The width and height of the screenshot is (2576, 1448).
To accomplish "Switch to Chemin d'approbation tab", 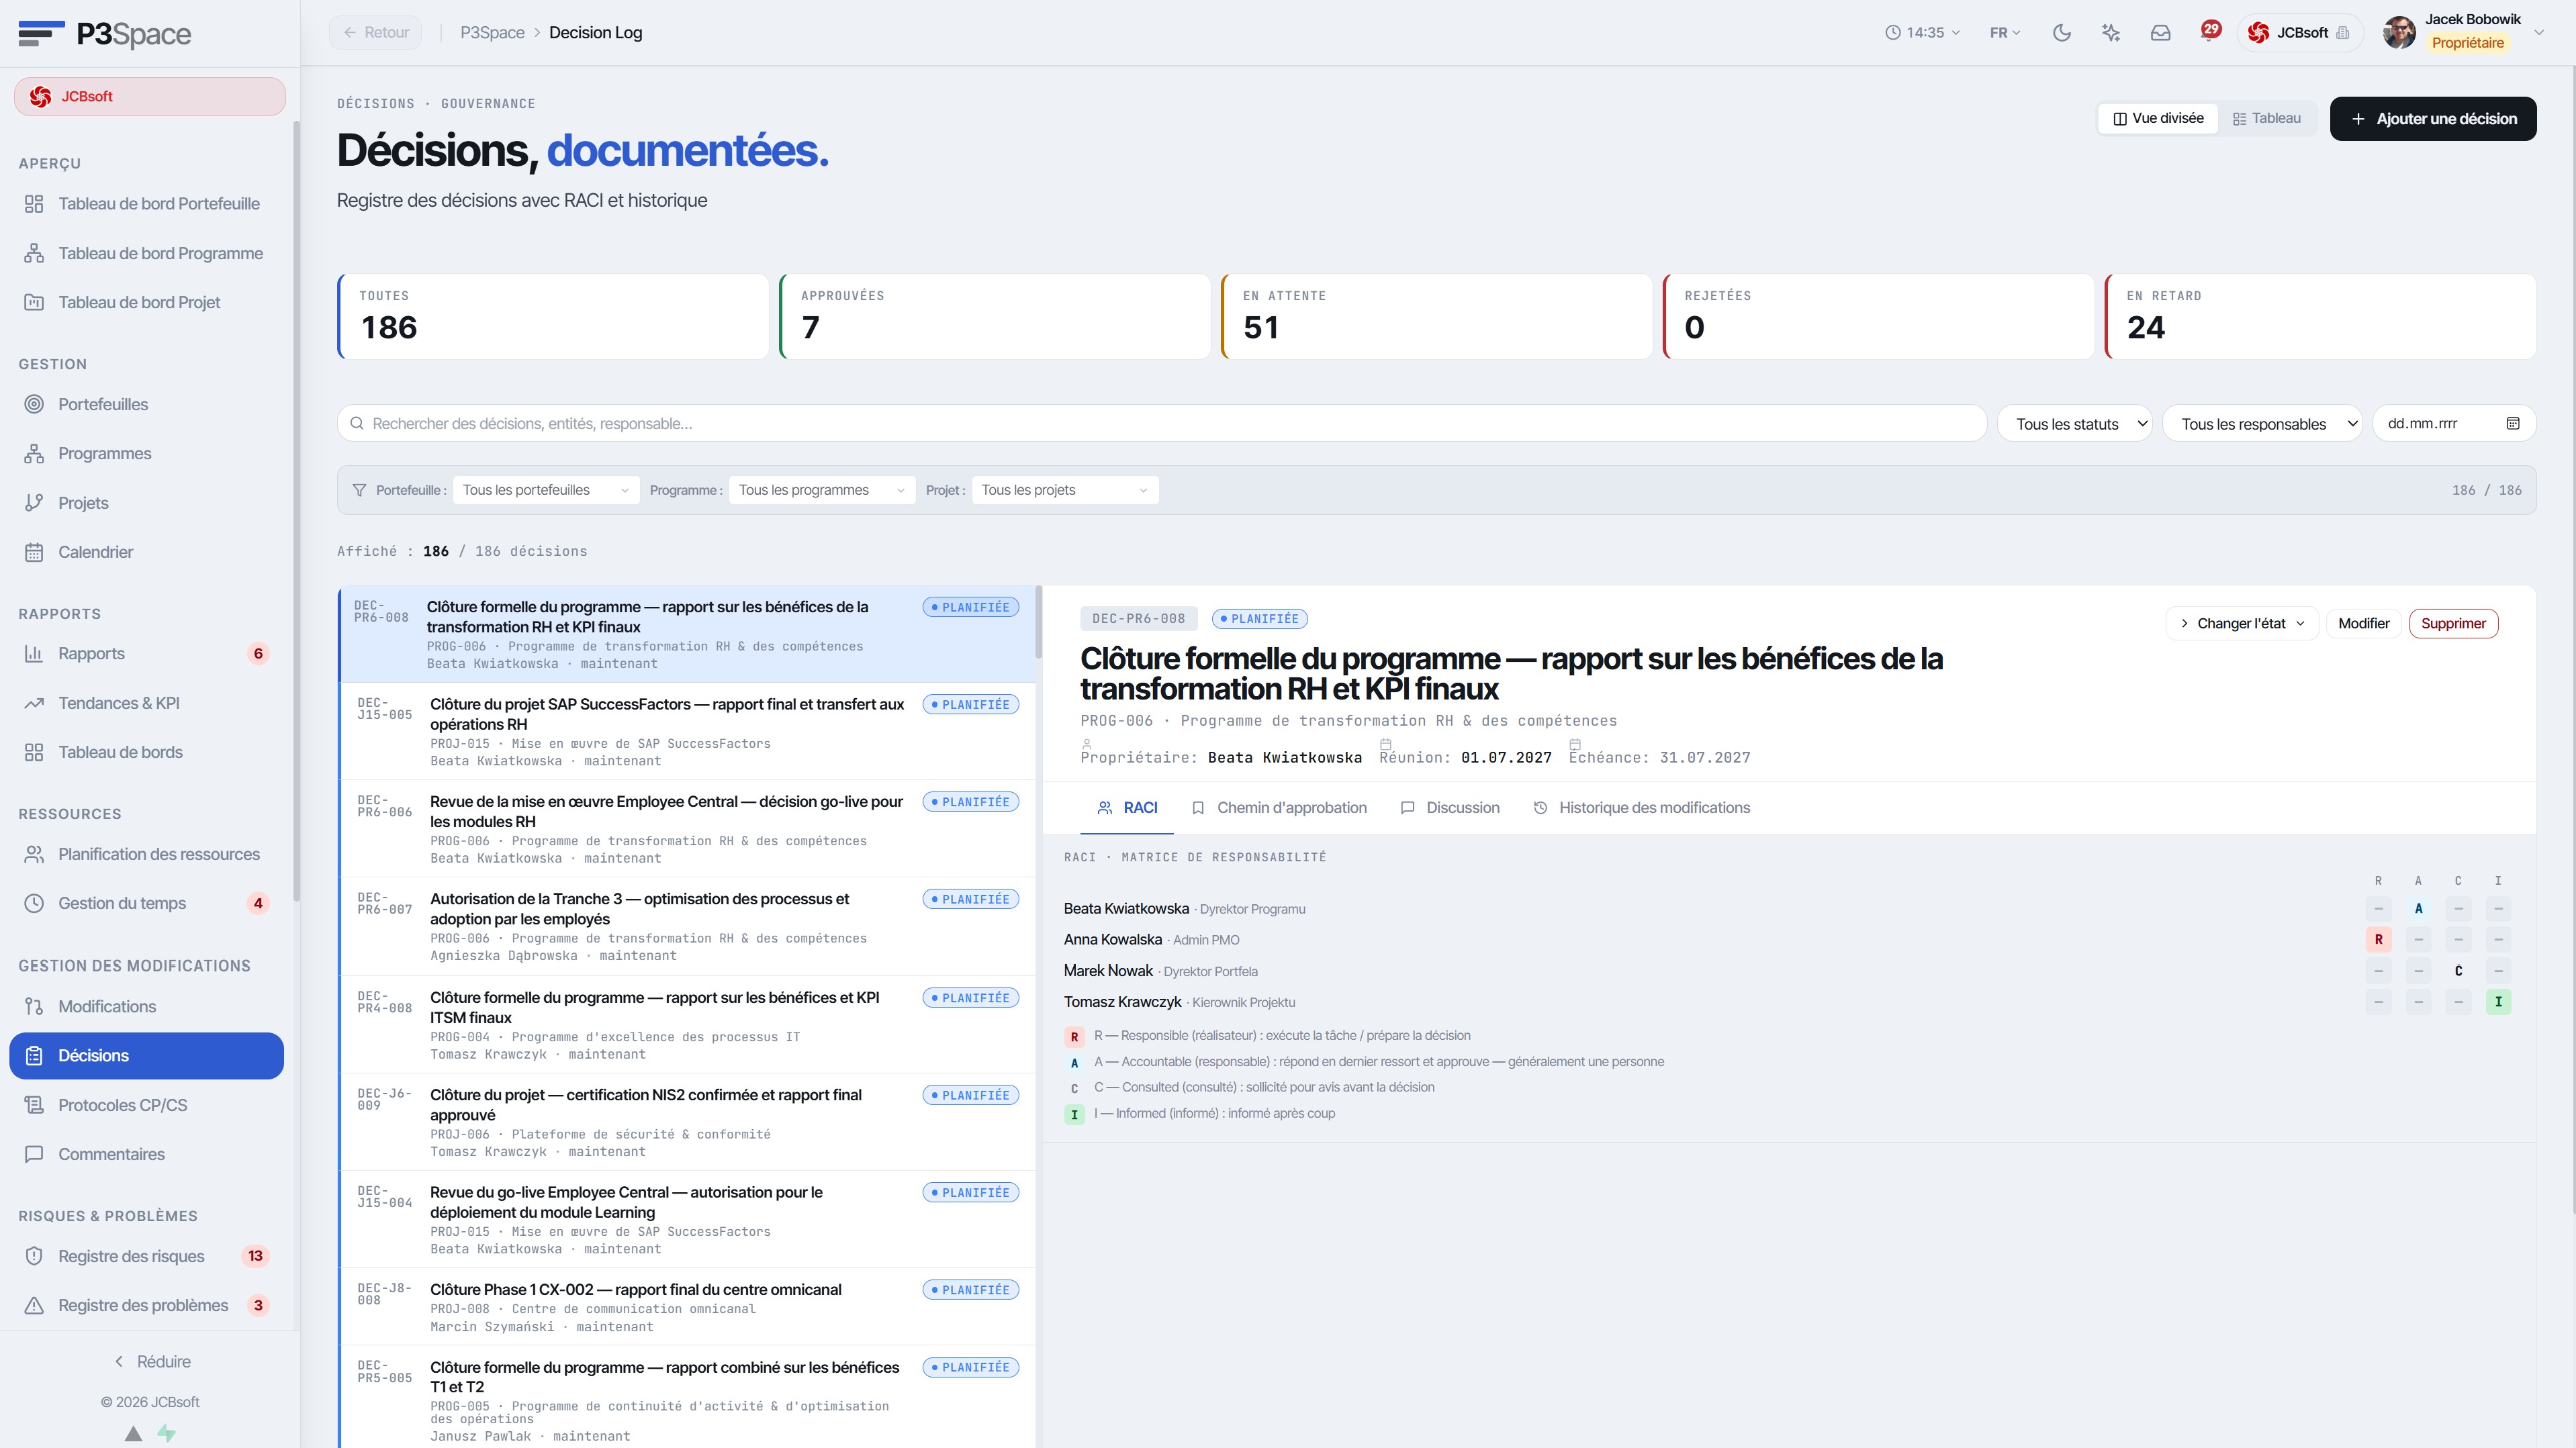I will tap(1279, 807).
